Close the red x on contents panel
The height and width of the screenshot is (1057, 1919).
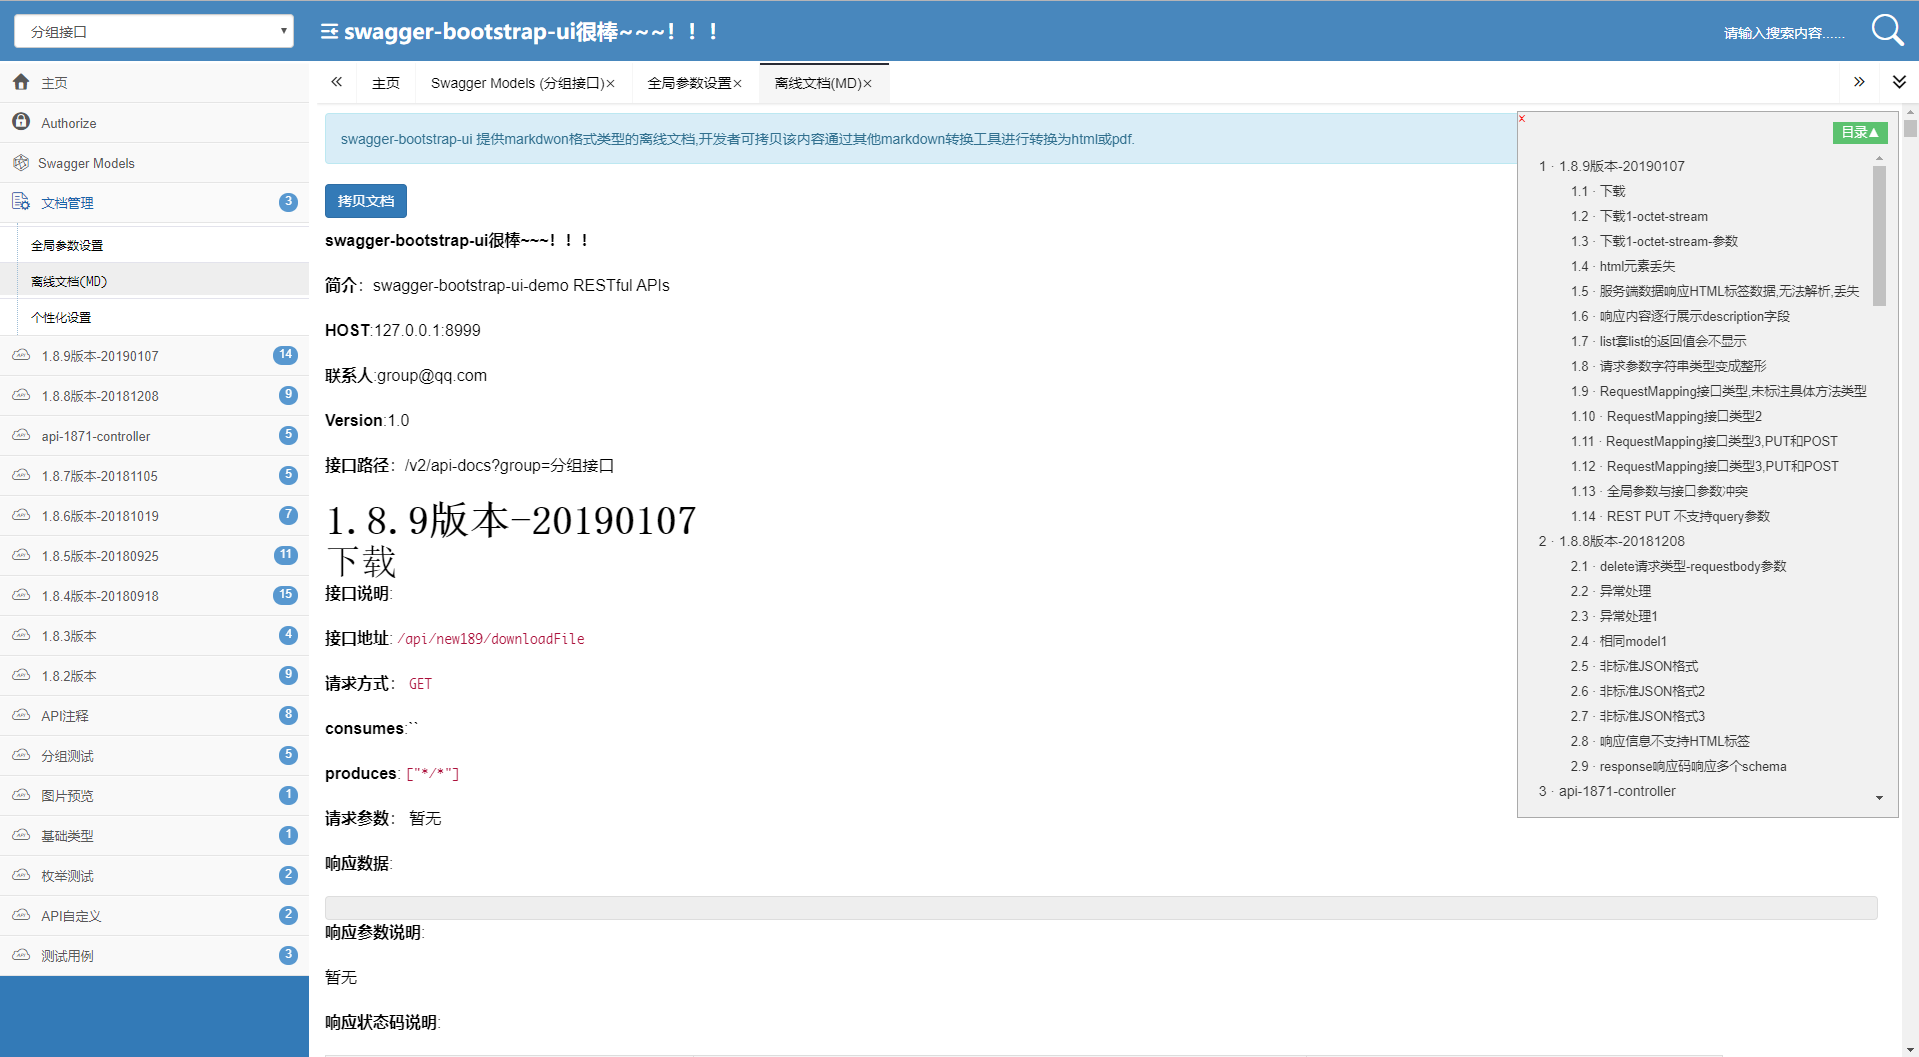pos(1522,119)
